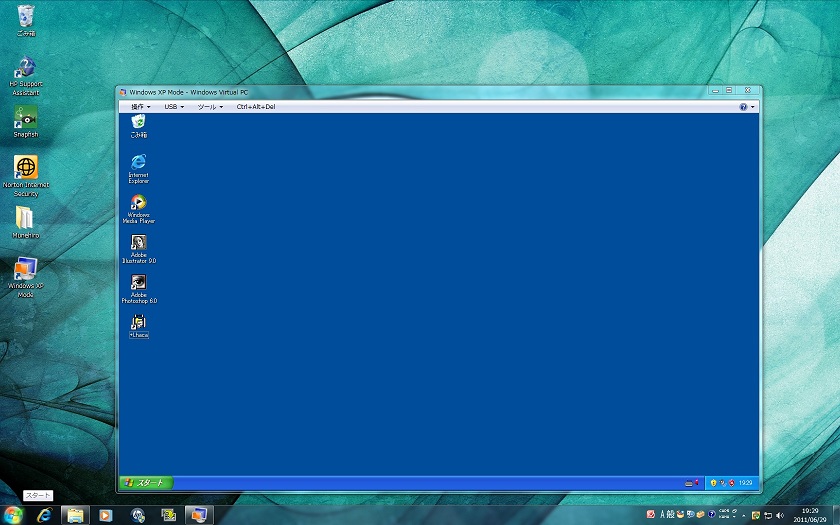This screenshot has width=840, height=525.
Task: Launch Internet Explorer from the Windows 7 taskbar
Action: point(44,515)
